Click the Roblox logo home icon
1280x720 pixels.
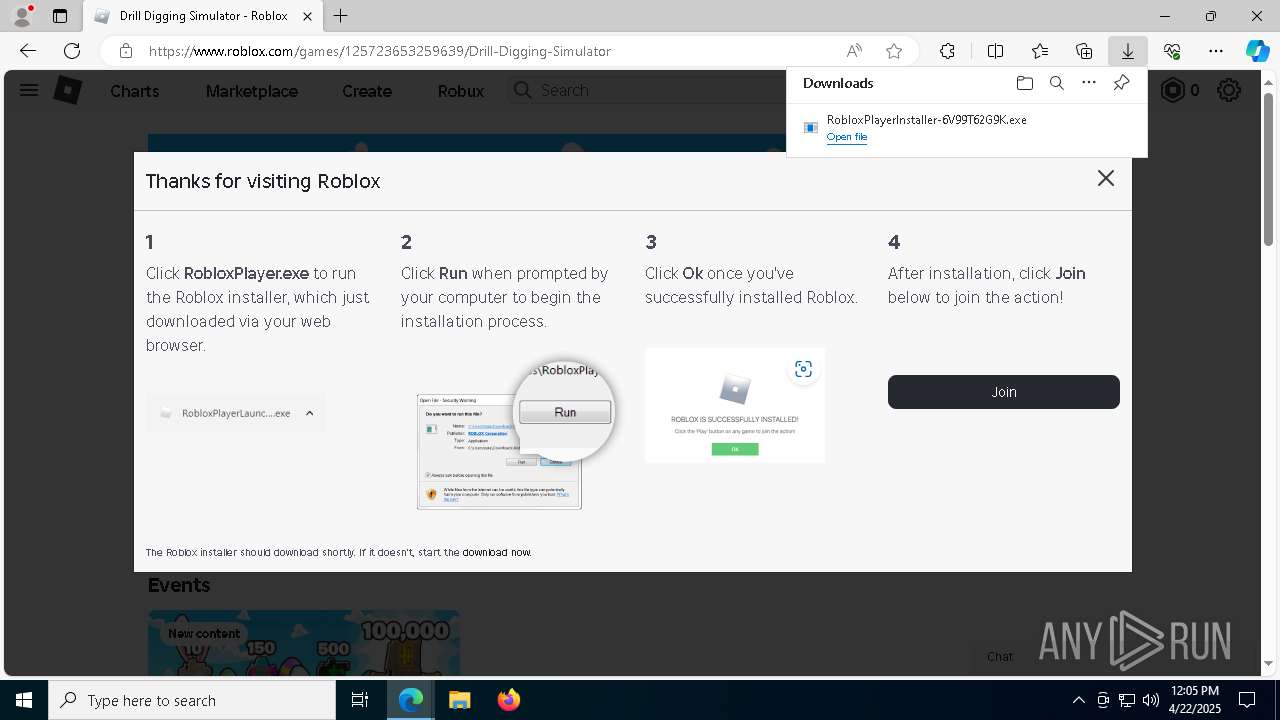pyautogui.click(x=67, y=90)
